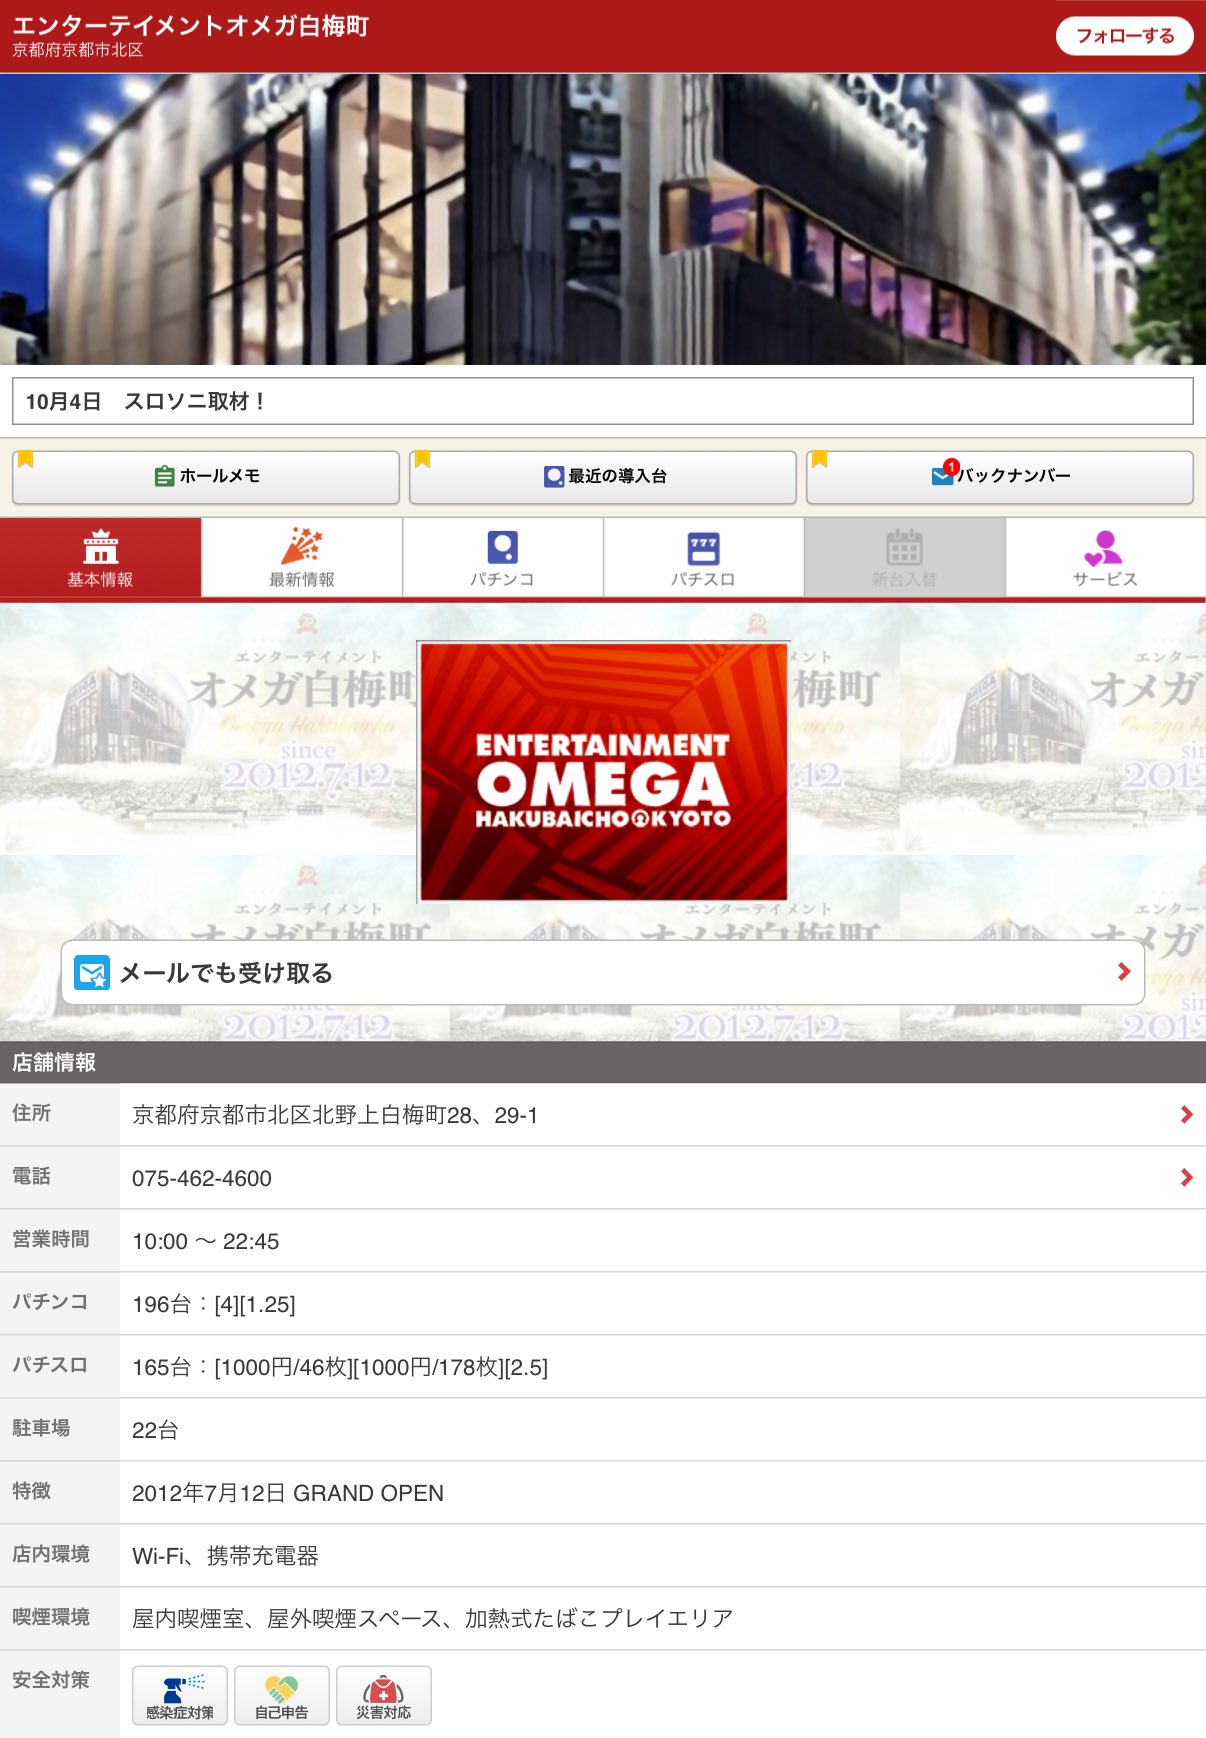This screenshot has width=1206, height=1738.
Task: Switch to the 最新情報 tab
Action: click(302, 558)
